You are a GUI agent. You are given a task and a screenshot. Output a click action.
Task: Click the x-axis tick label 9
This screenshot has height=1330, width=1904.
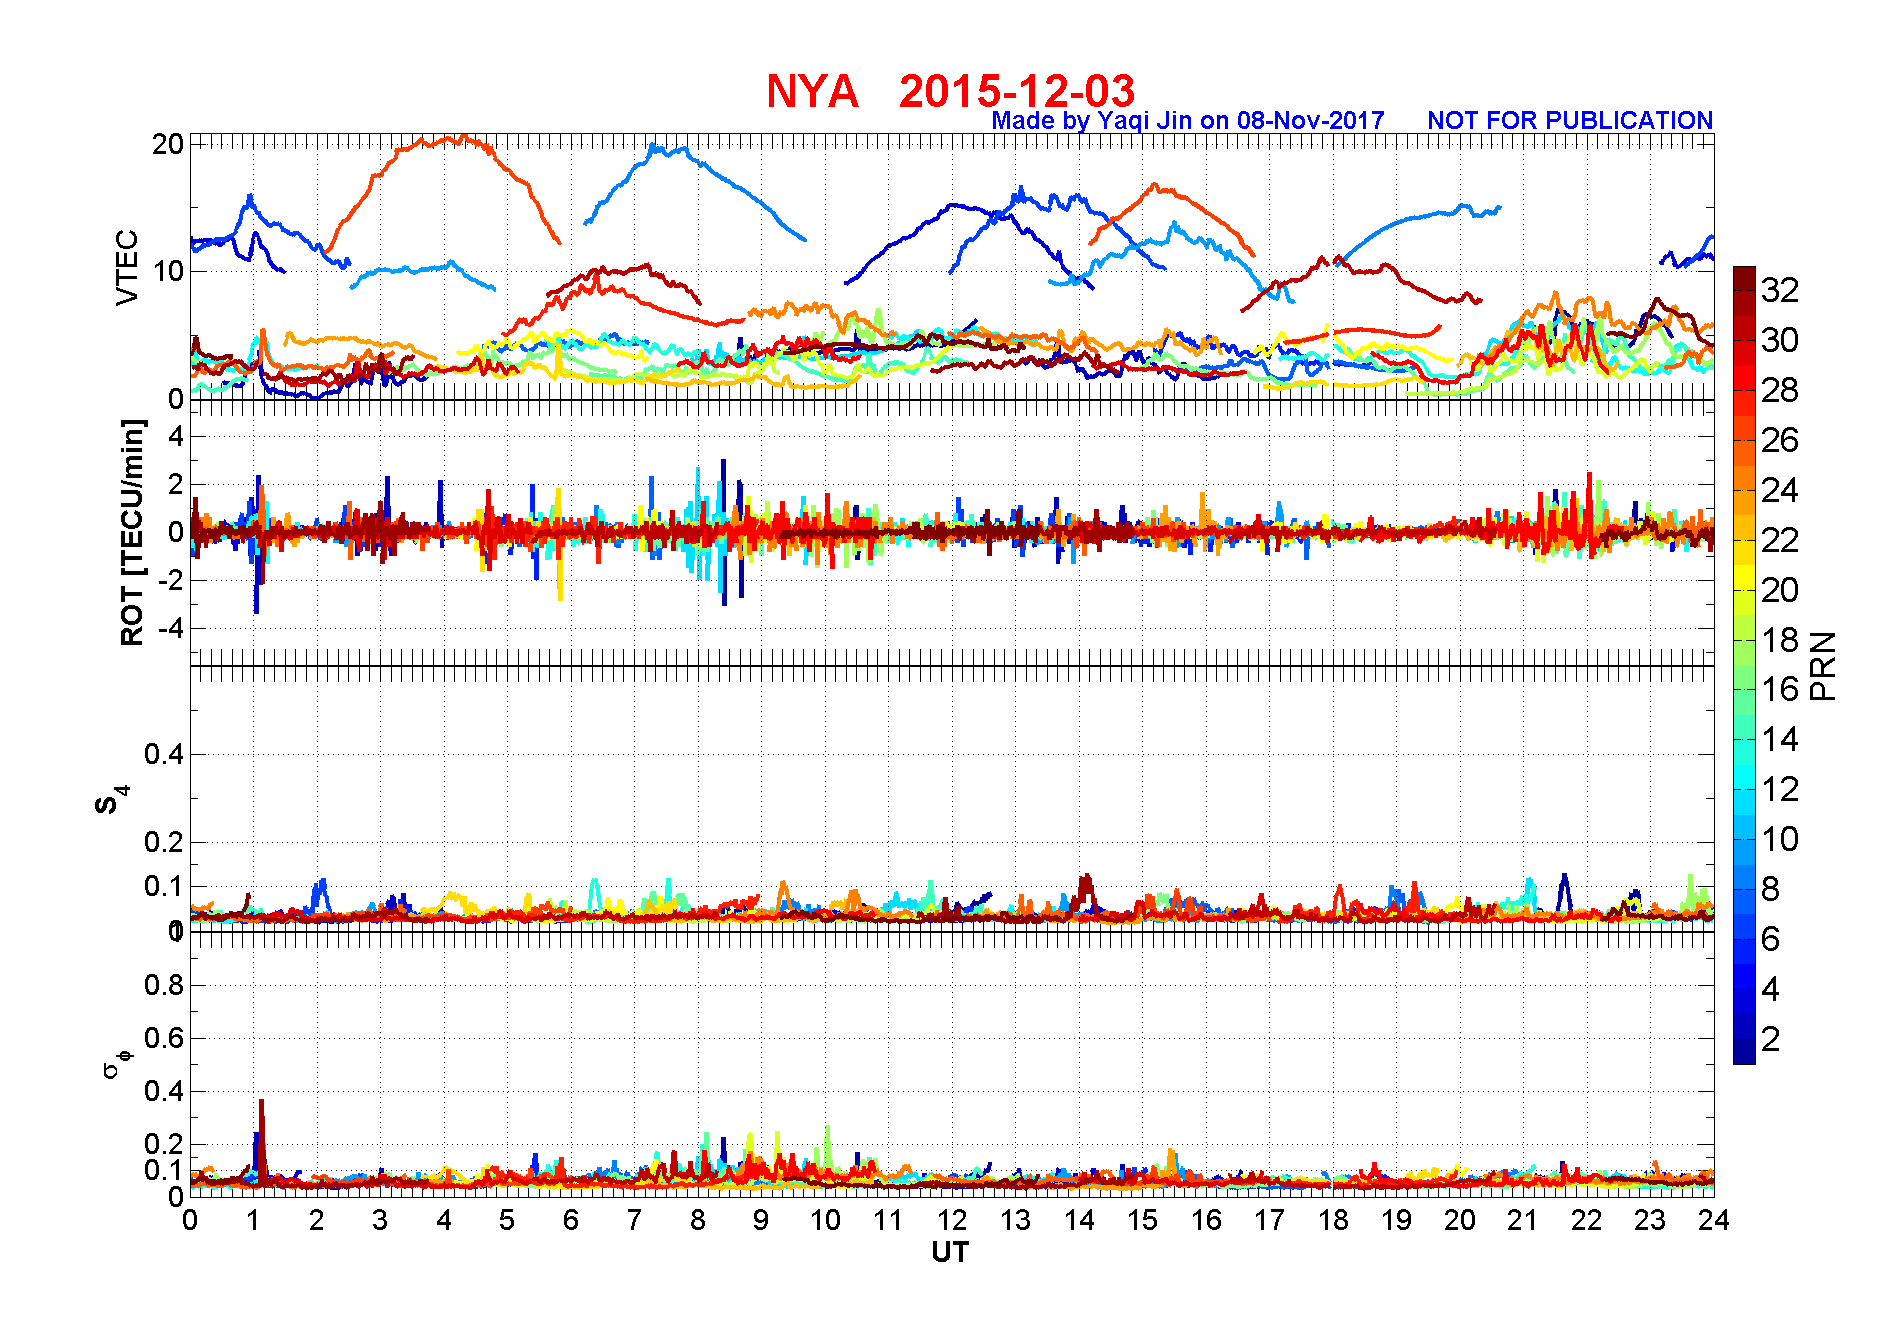761,1220
